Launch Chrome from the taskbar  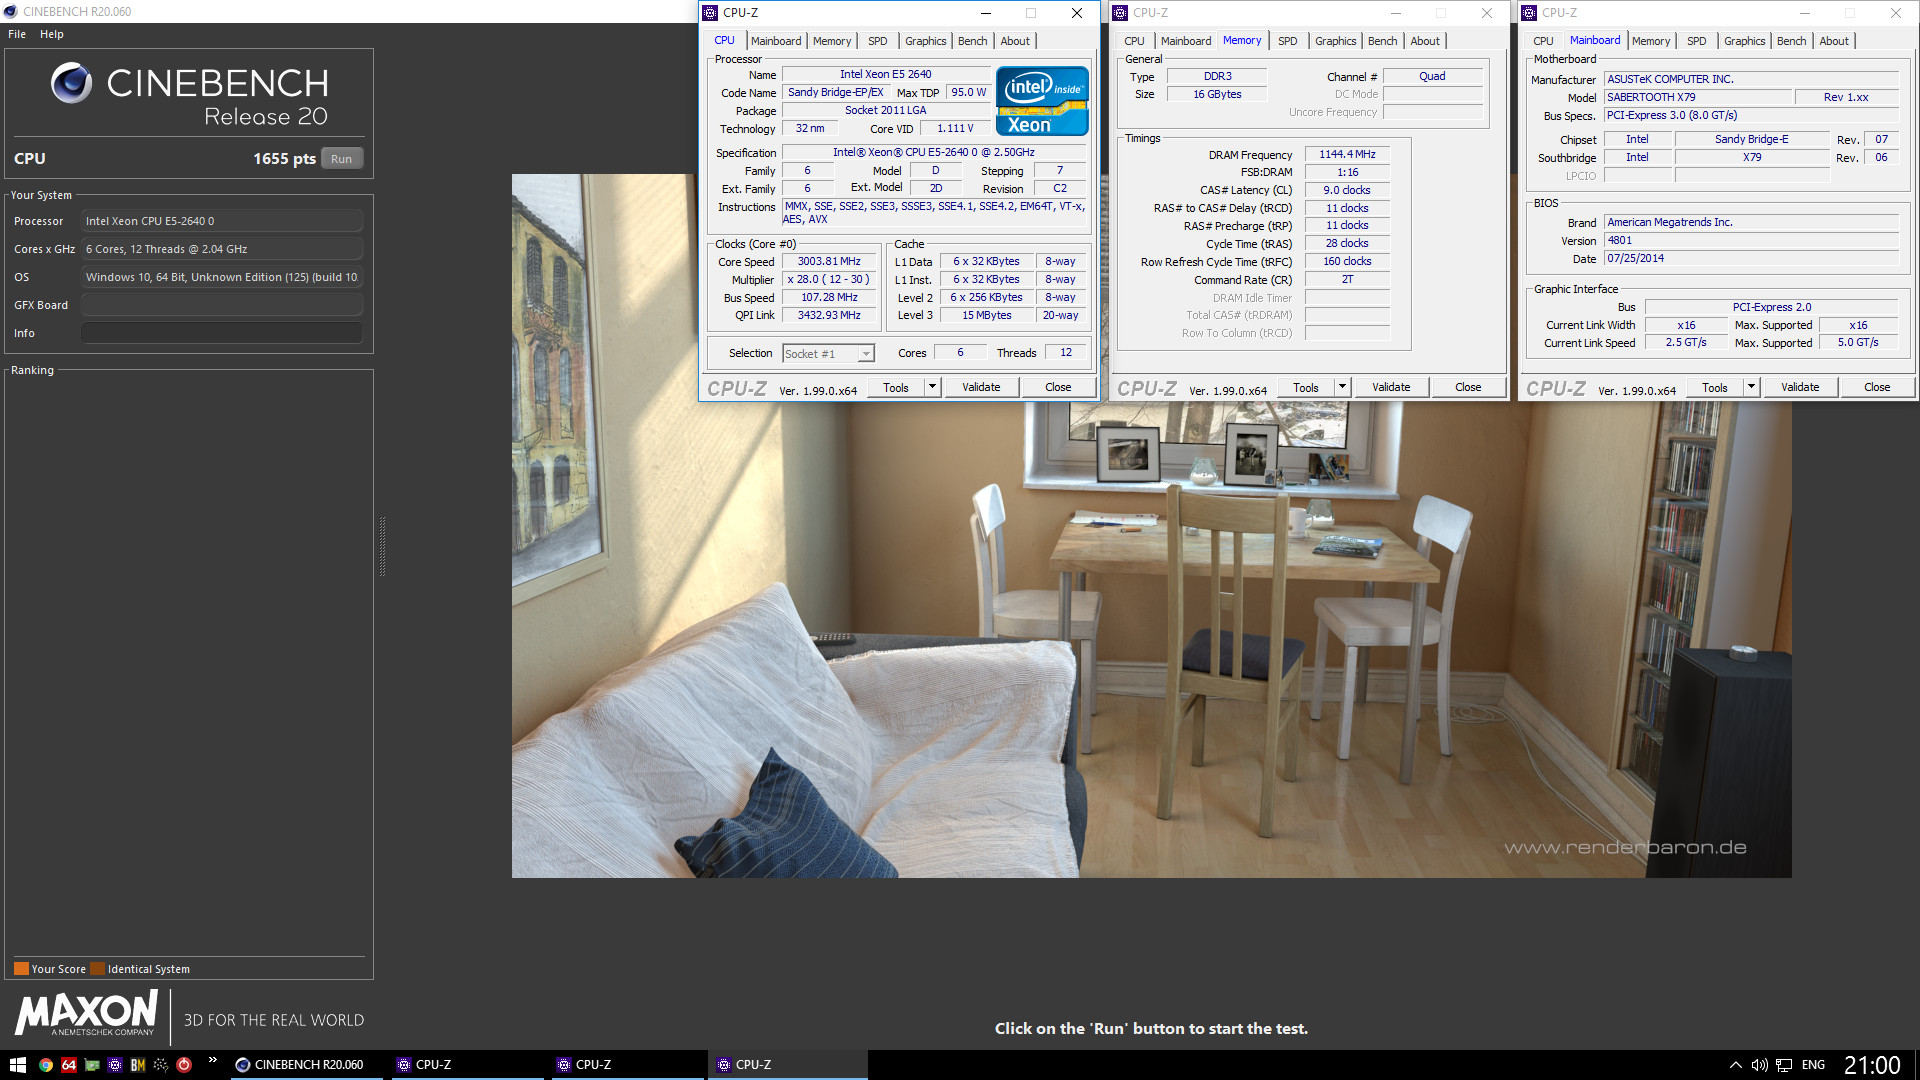pyautogui.click(x=46, y=1065)
